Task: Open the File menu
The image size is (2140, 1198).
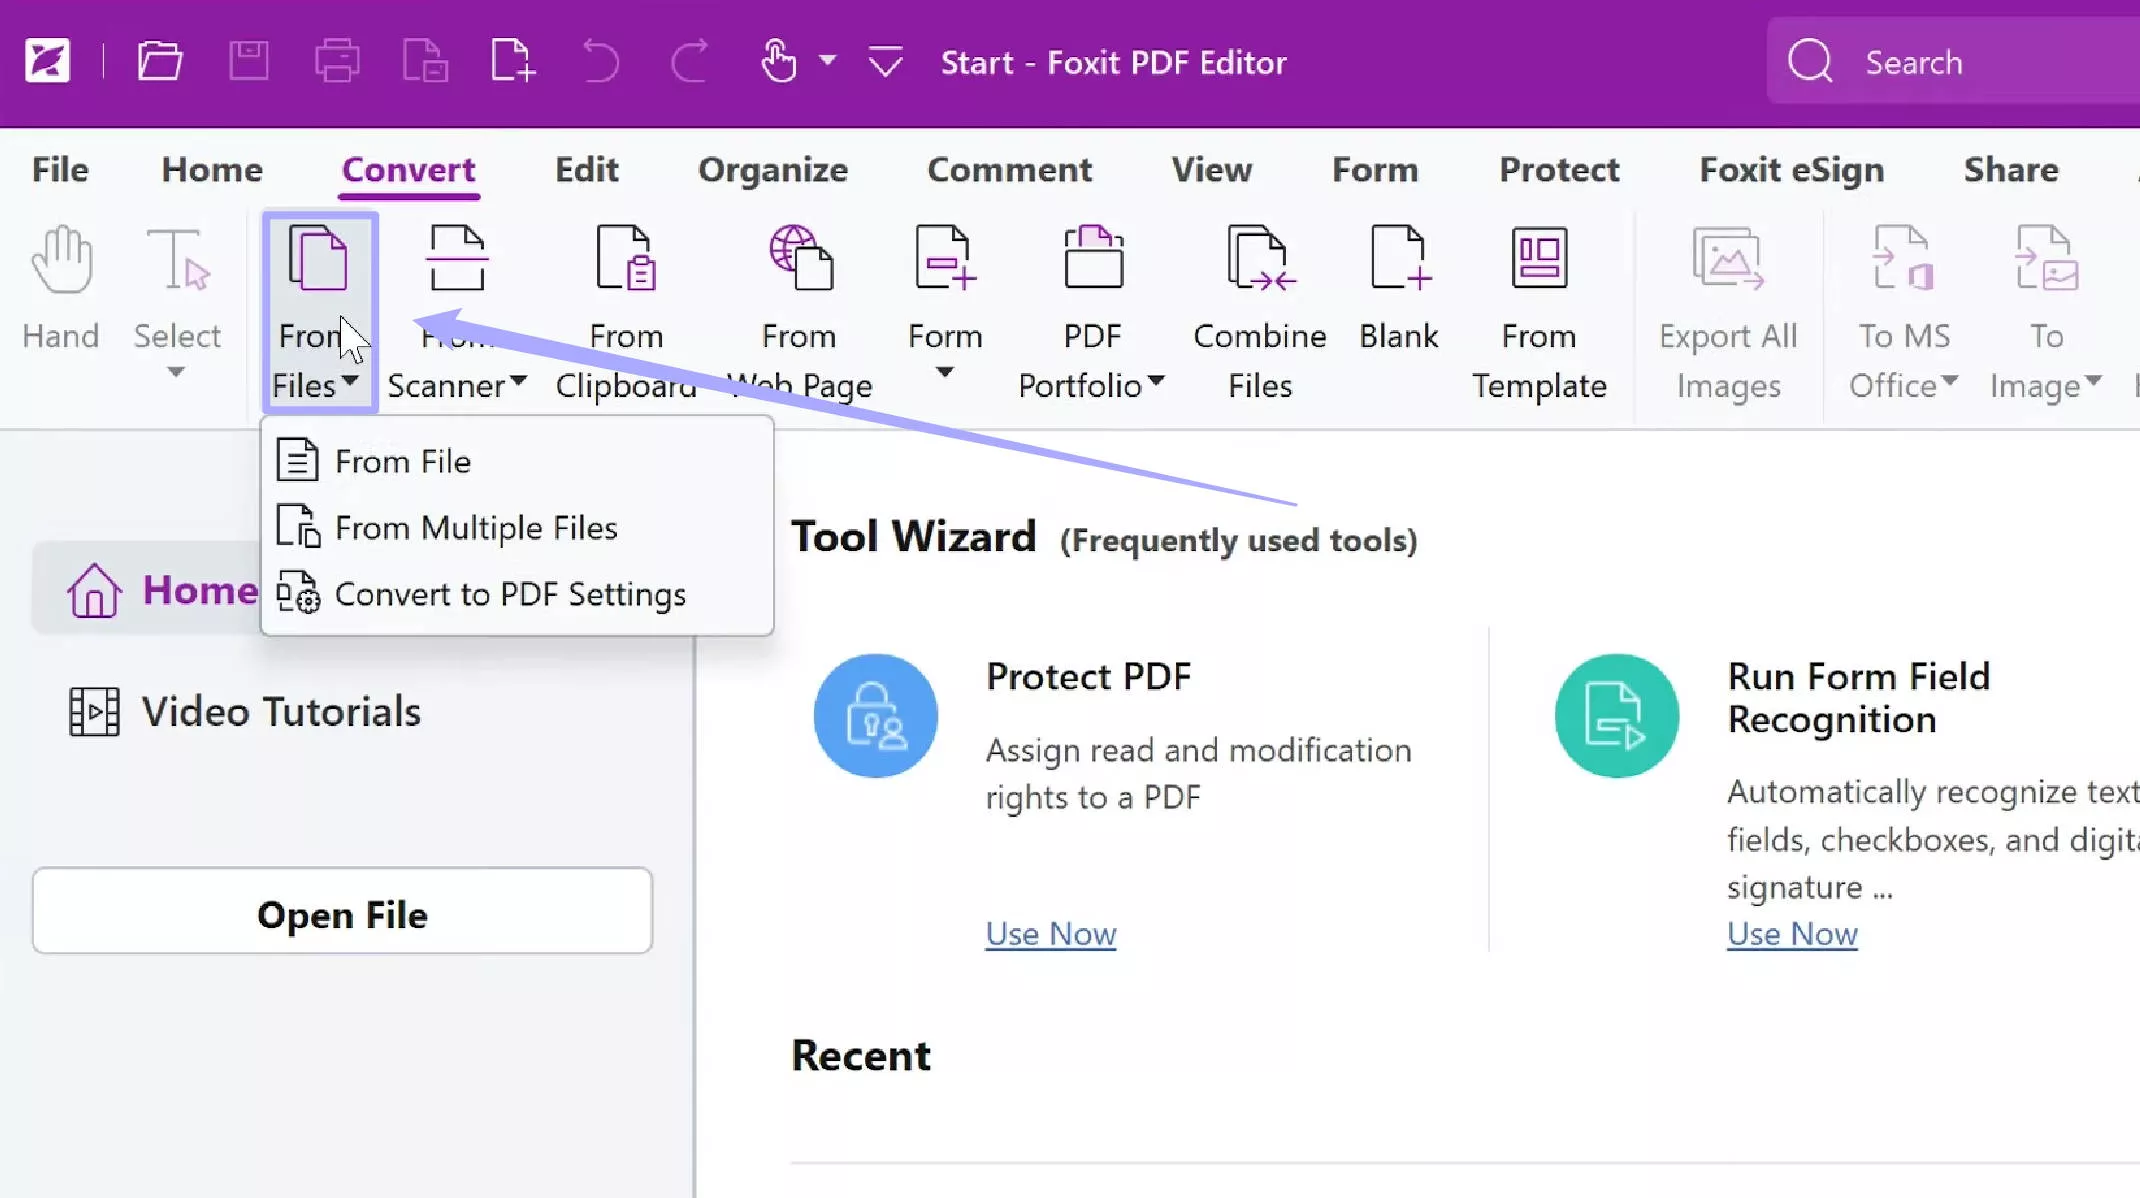Action: 60,170
